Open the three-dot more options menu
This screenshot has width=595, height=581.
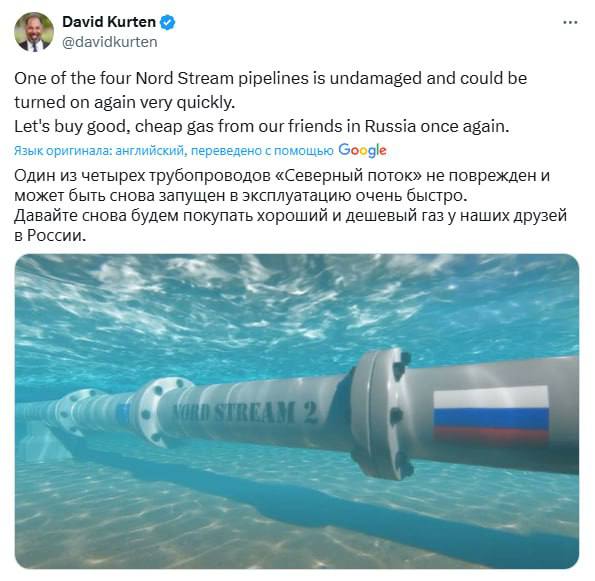click(x=570, y=23)
